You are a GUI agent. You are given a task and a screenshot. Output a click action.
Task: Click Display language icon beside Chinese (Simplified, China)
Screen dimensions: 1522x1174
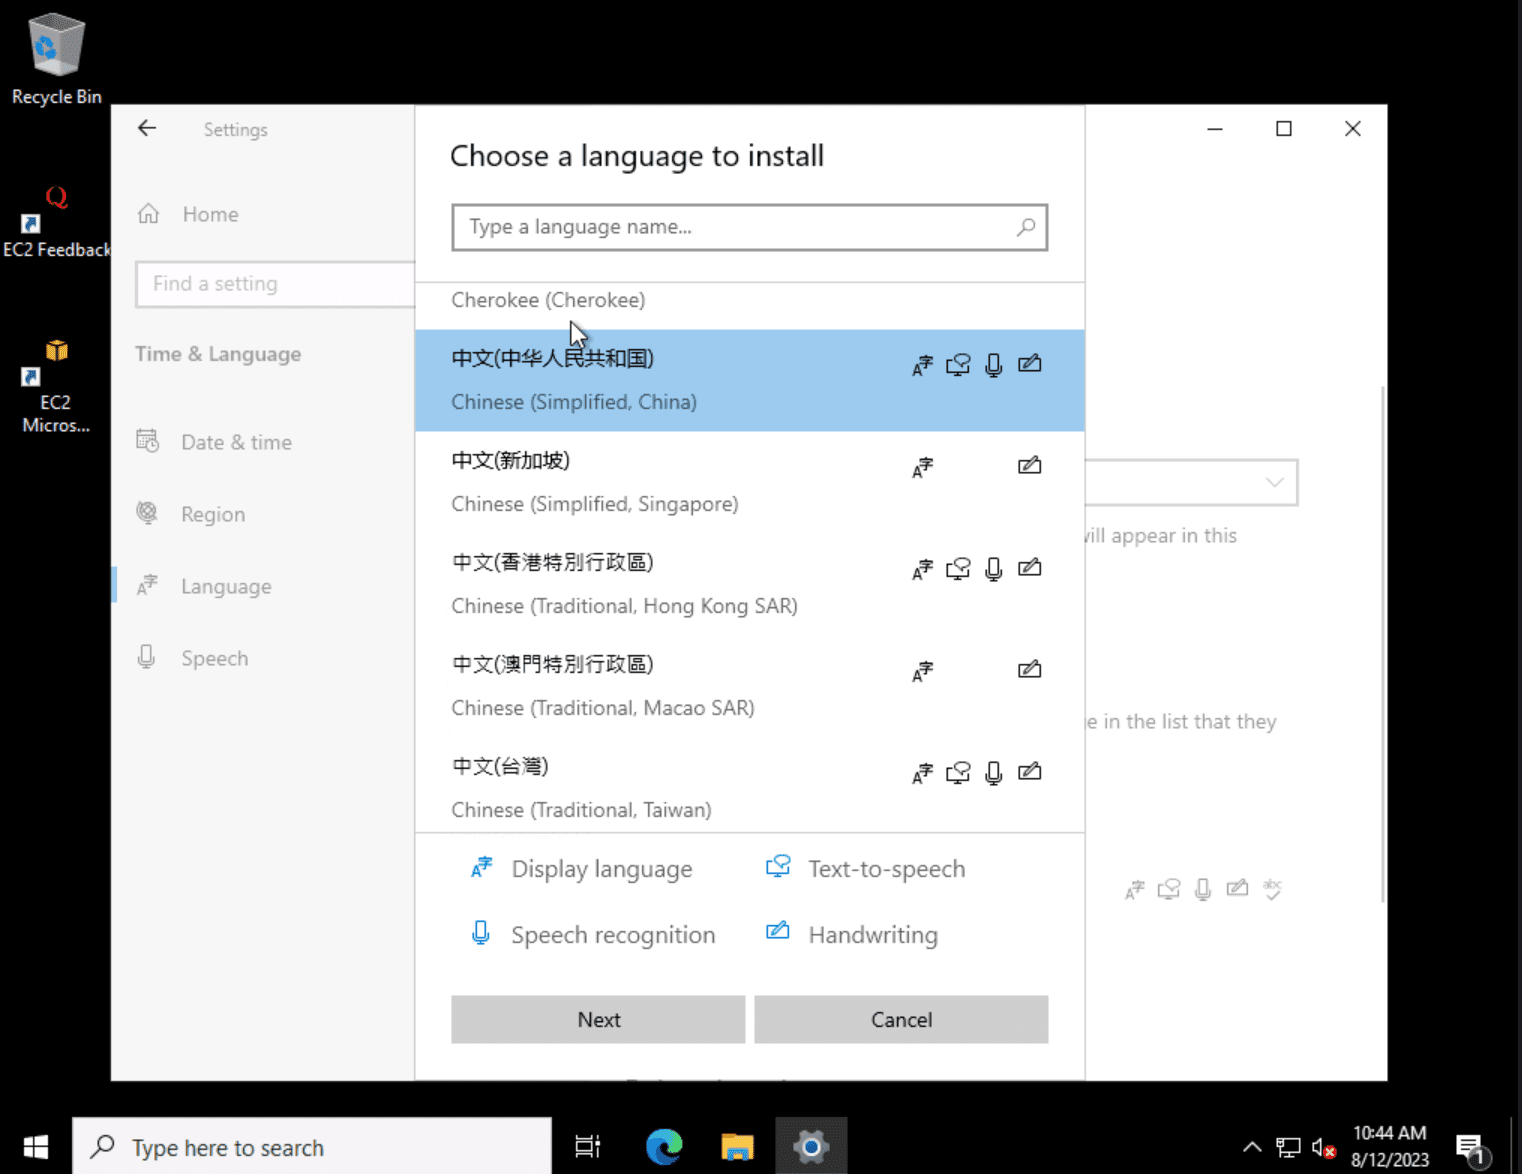(921, 364)
